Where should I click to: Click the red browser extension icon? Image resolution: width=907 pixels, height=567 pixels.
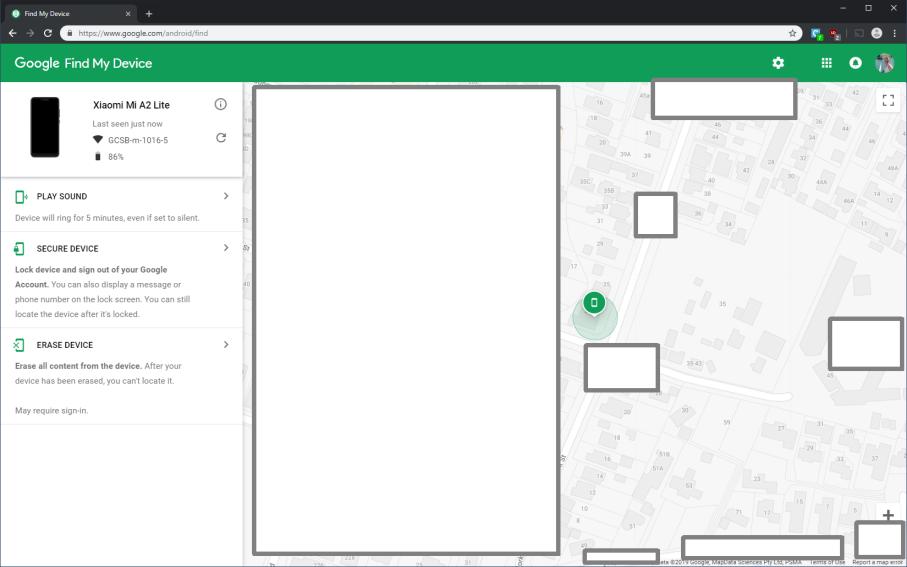834,34
